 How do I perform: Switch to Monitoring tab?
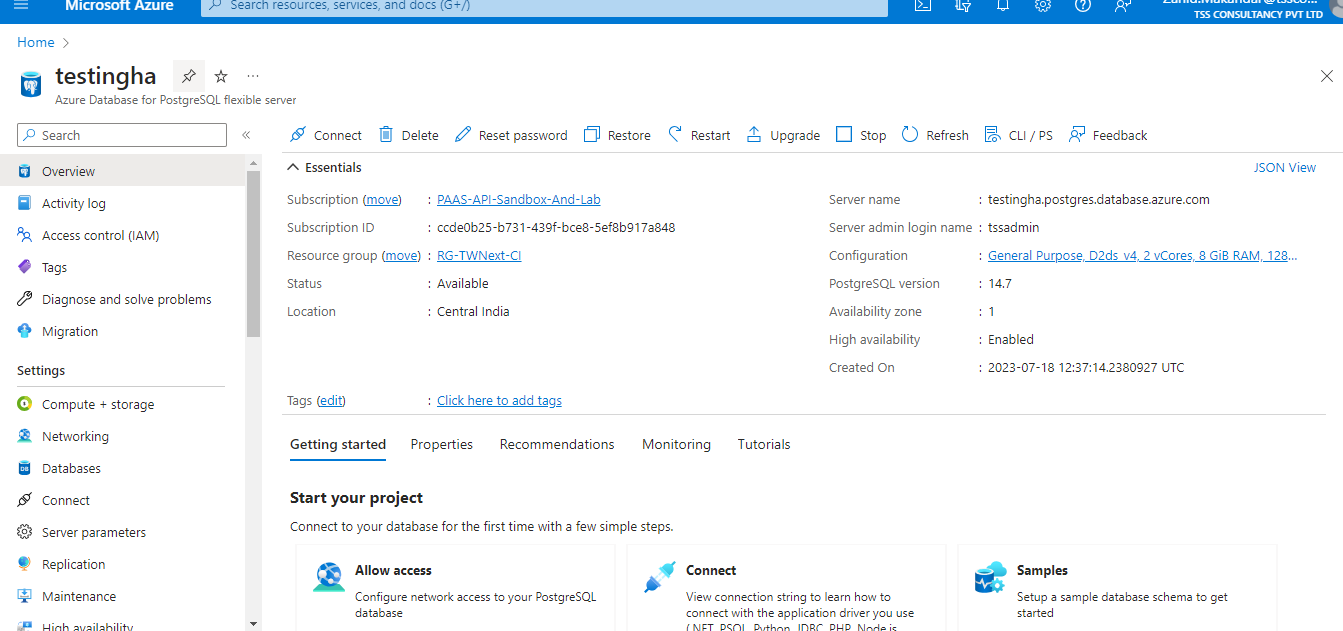676,445
